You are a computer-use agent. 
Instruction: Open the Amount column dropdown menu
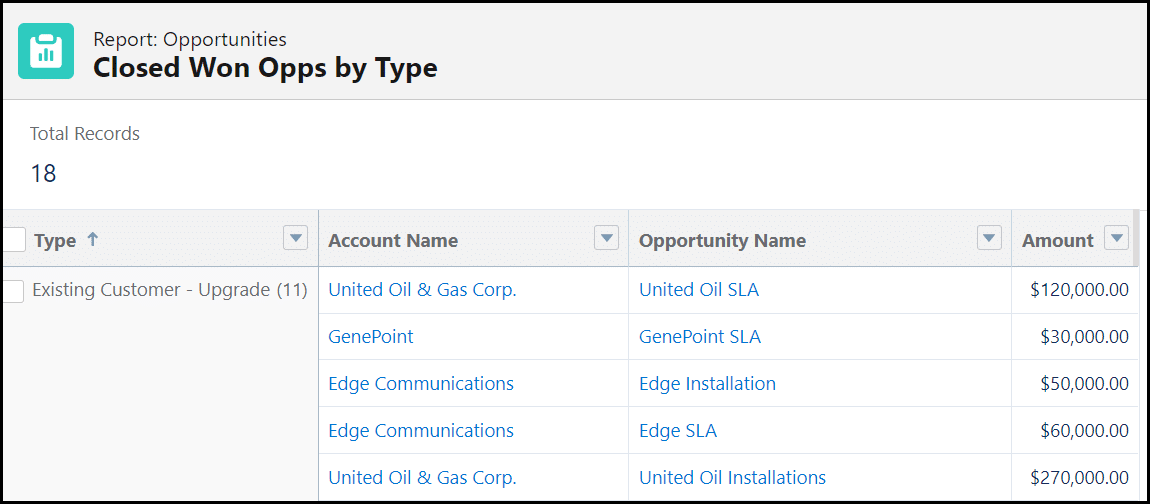point(1116,238)
